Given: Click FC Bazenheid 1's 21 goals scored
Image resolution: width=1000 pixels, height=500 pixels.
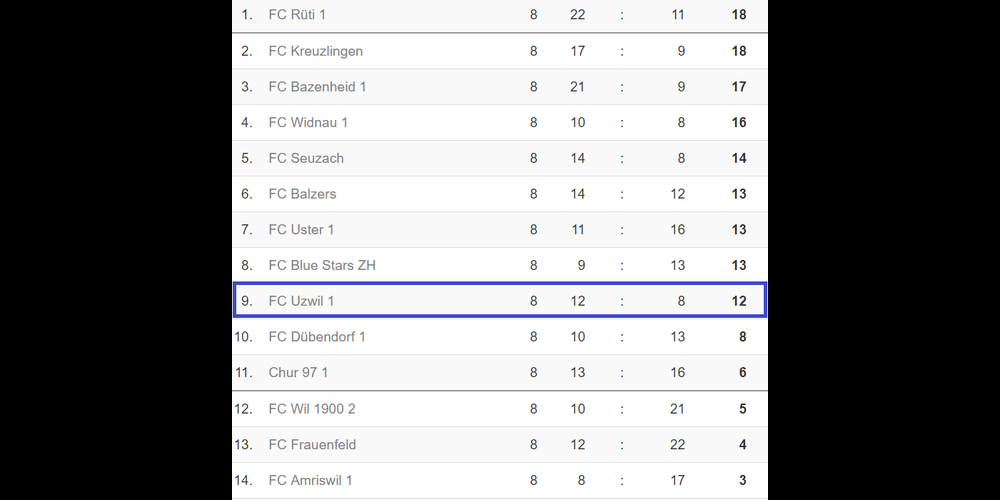Looking at the screenshot, I should pos(577,87).
